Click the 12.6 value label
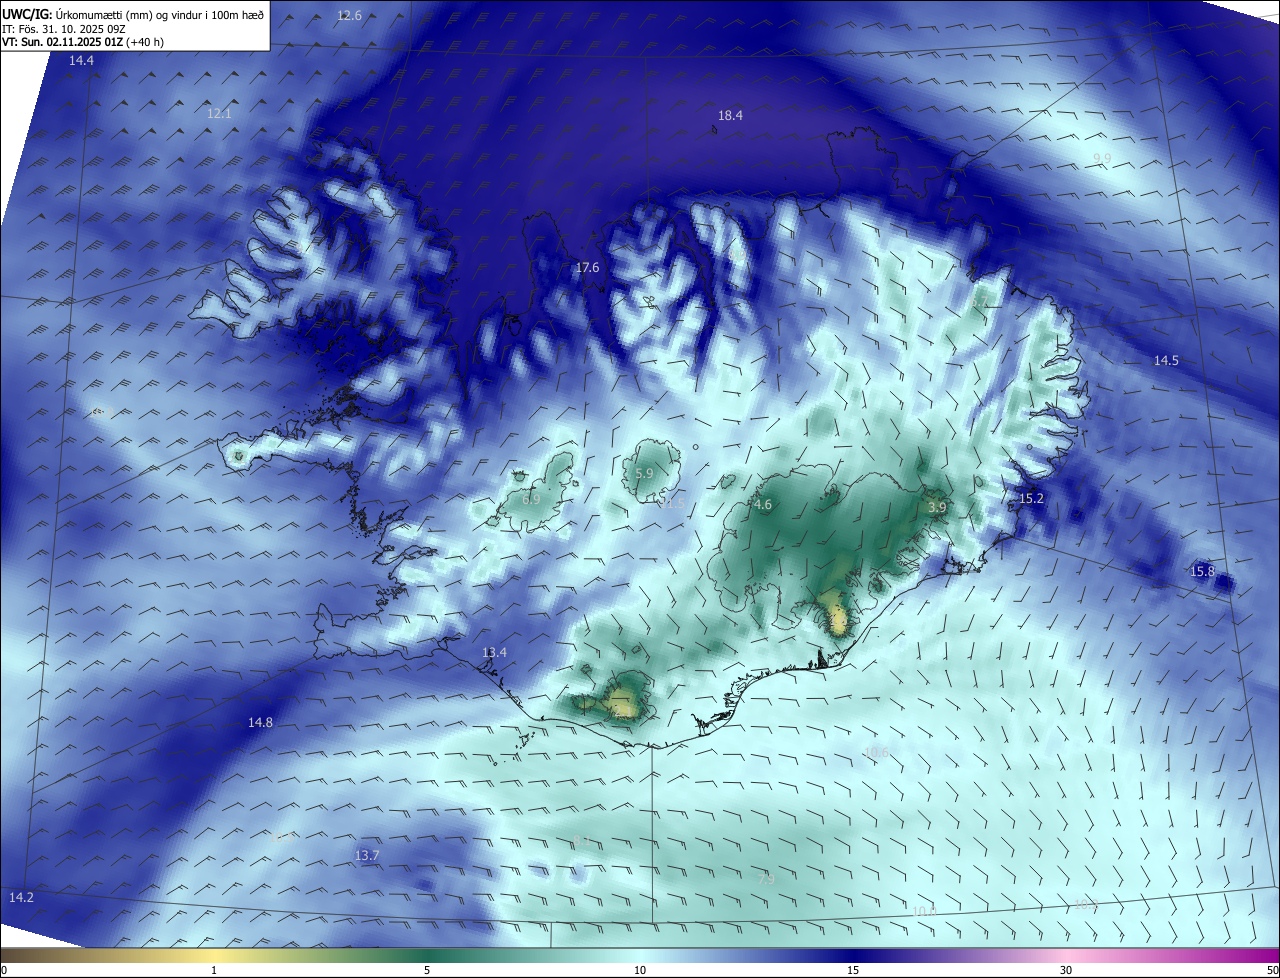1280x978 pixels. pyautogui.click(x=349, y=15)
